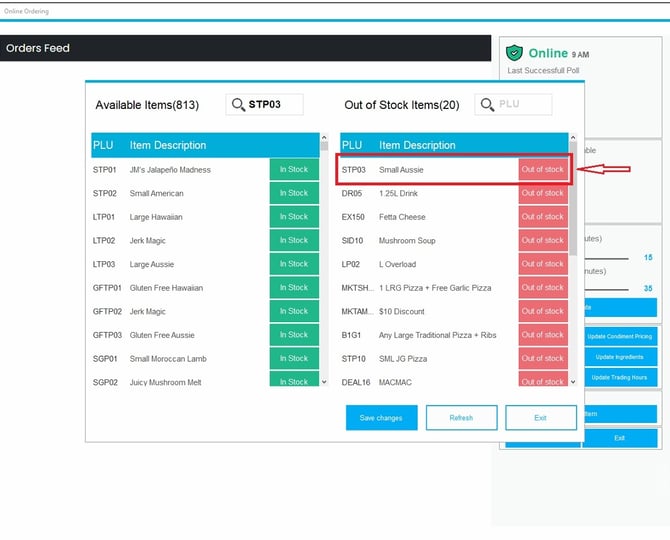The height and width of the screenshot is (540, 670).
Task: Select the SGP02 PLU cell
Action: coord(105,382)
